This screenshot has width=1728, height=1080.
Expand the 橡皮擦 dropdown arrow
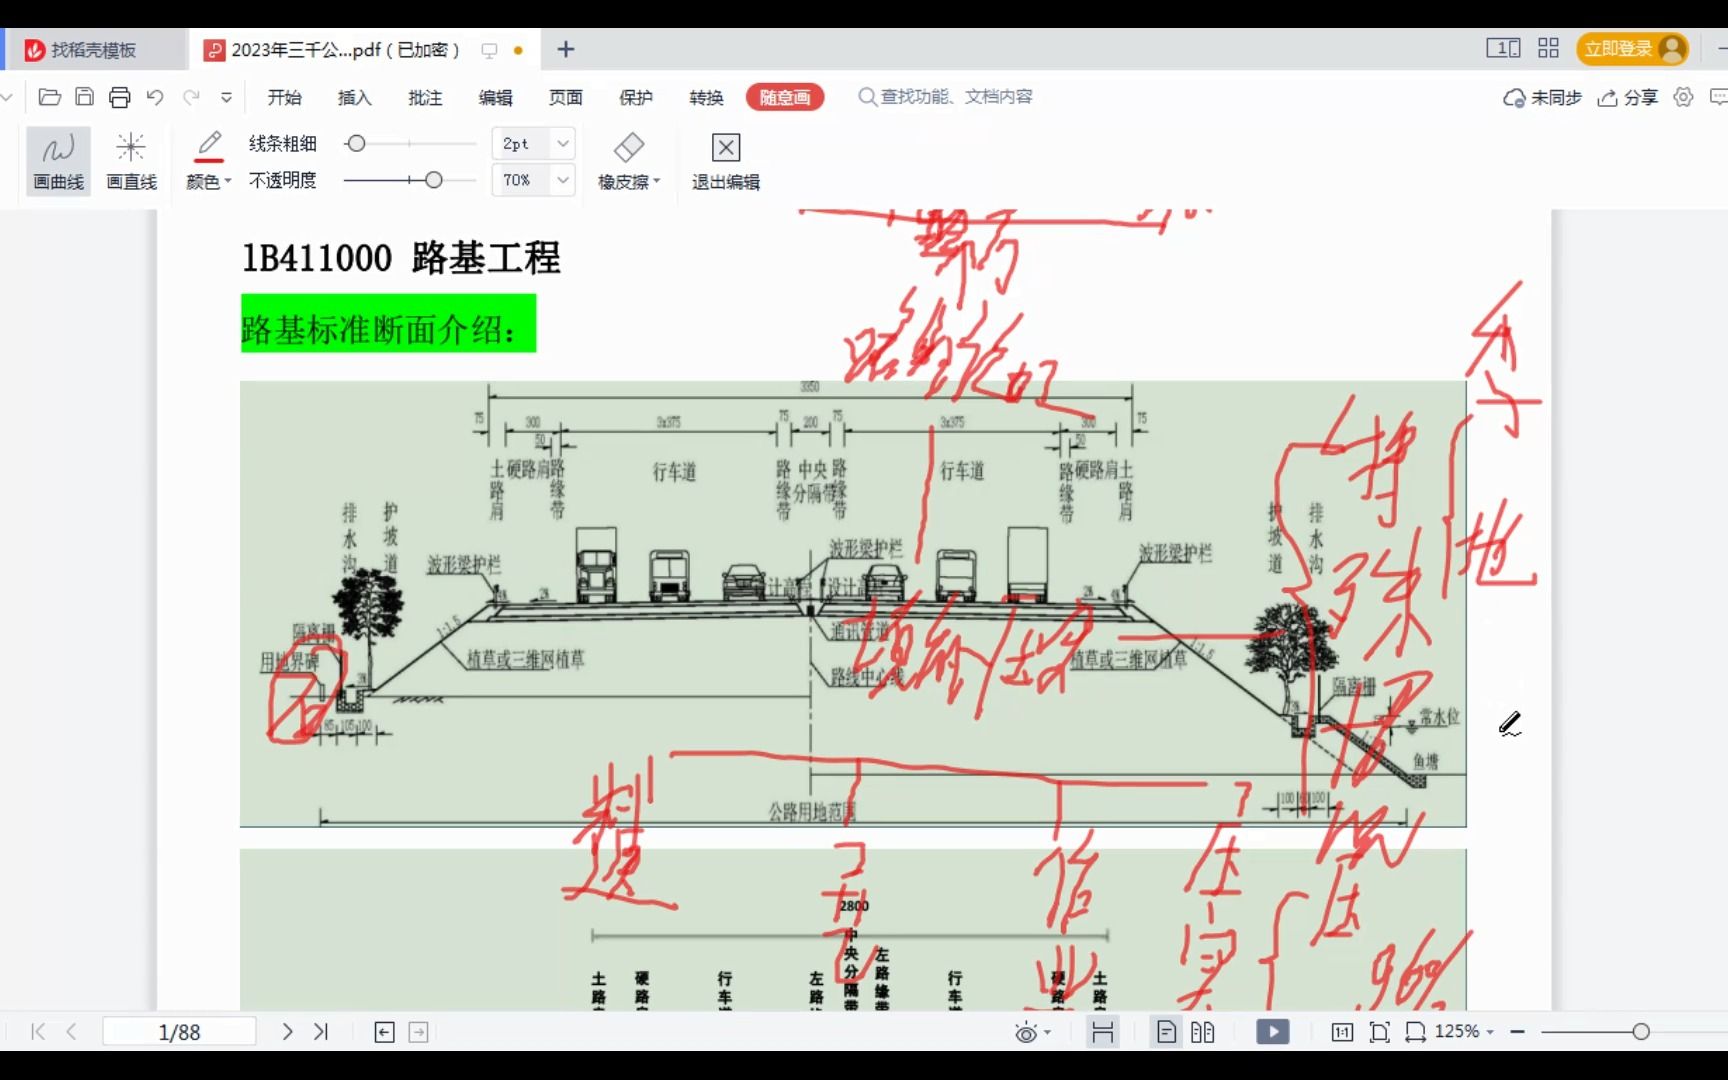pos(657,182)
